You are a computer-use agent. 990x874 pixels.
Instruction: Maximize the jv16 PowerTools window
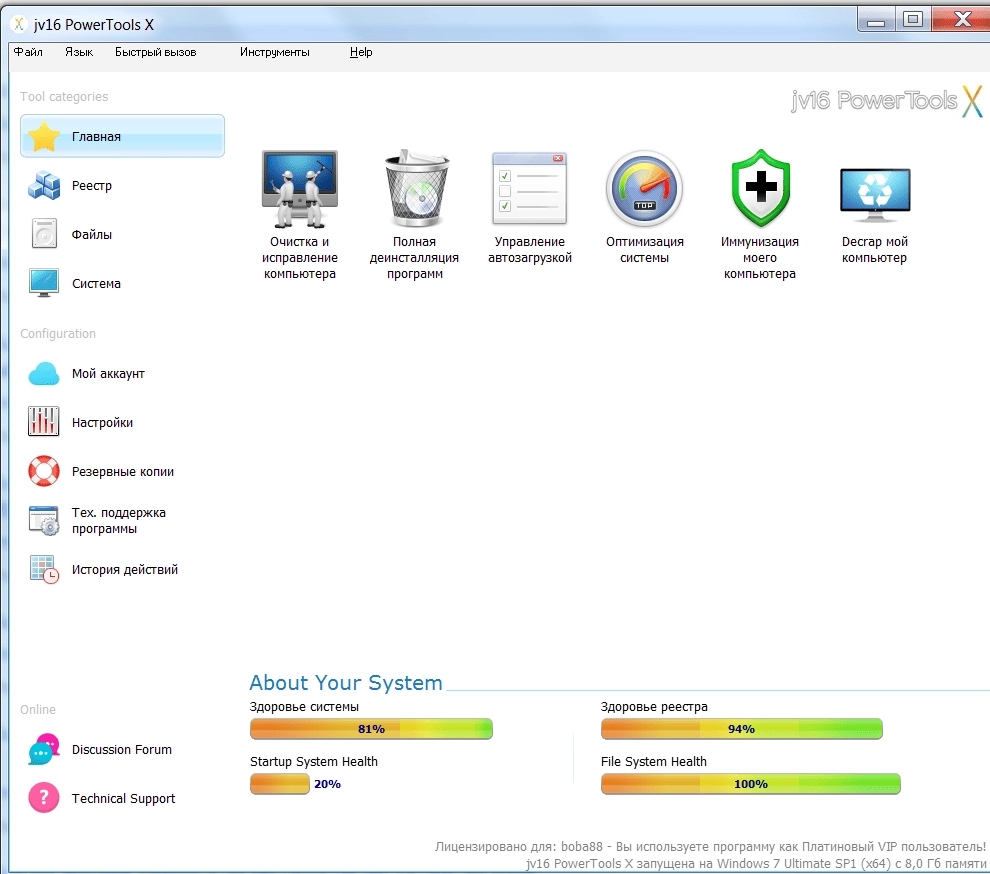coord(912,20)
